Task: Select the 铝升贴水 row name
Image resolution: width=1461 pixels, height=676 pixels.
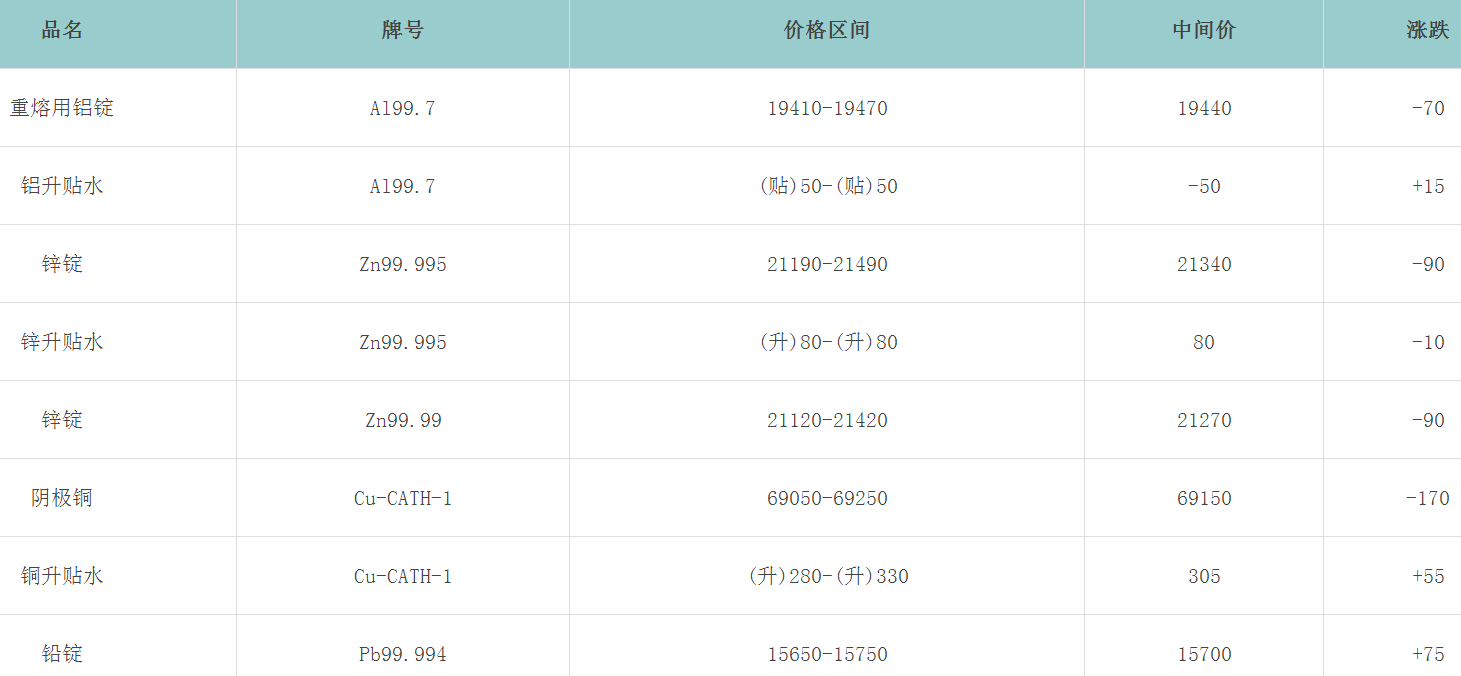Action: [62, 186]
